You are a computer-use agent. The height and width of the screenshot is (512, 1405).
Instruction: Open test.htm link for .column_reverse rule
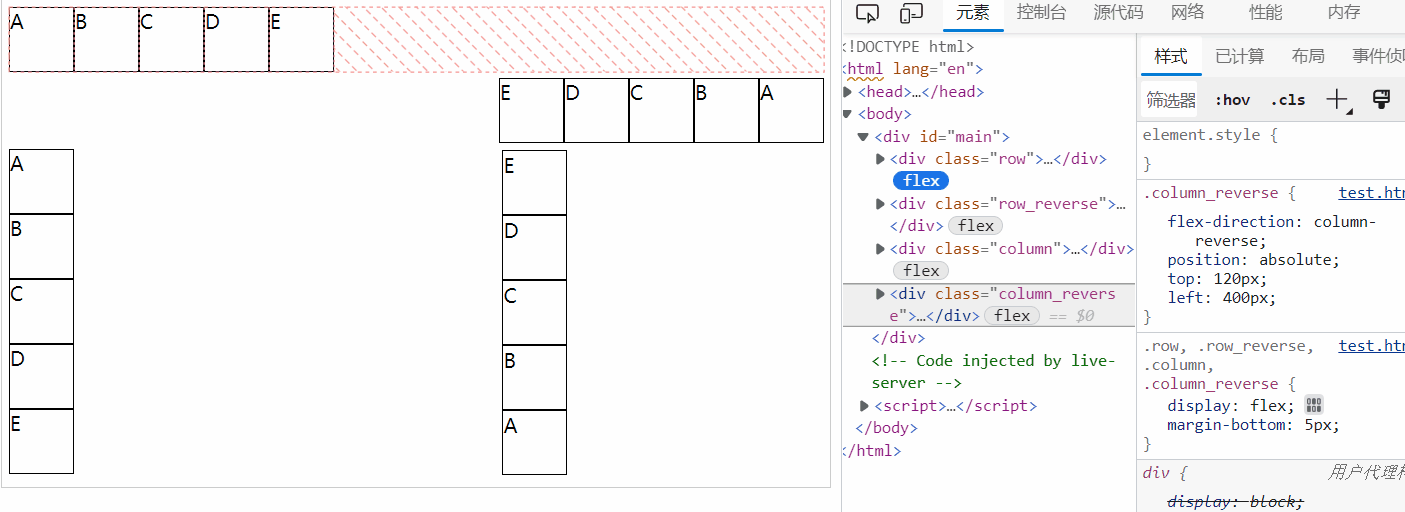(1371, 193)
